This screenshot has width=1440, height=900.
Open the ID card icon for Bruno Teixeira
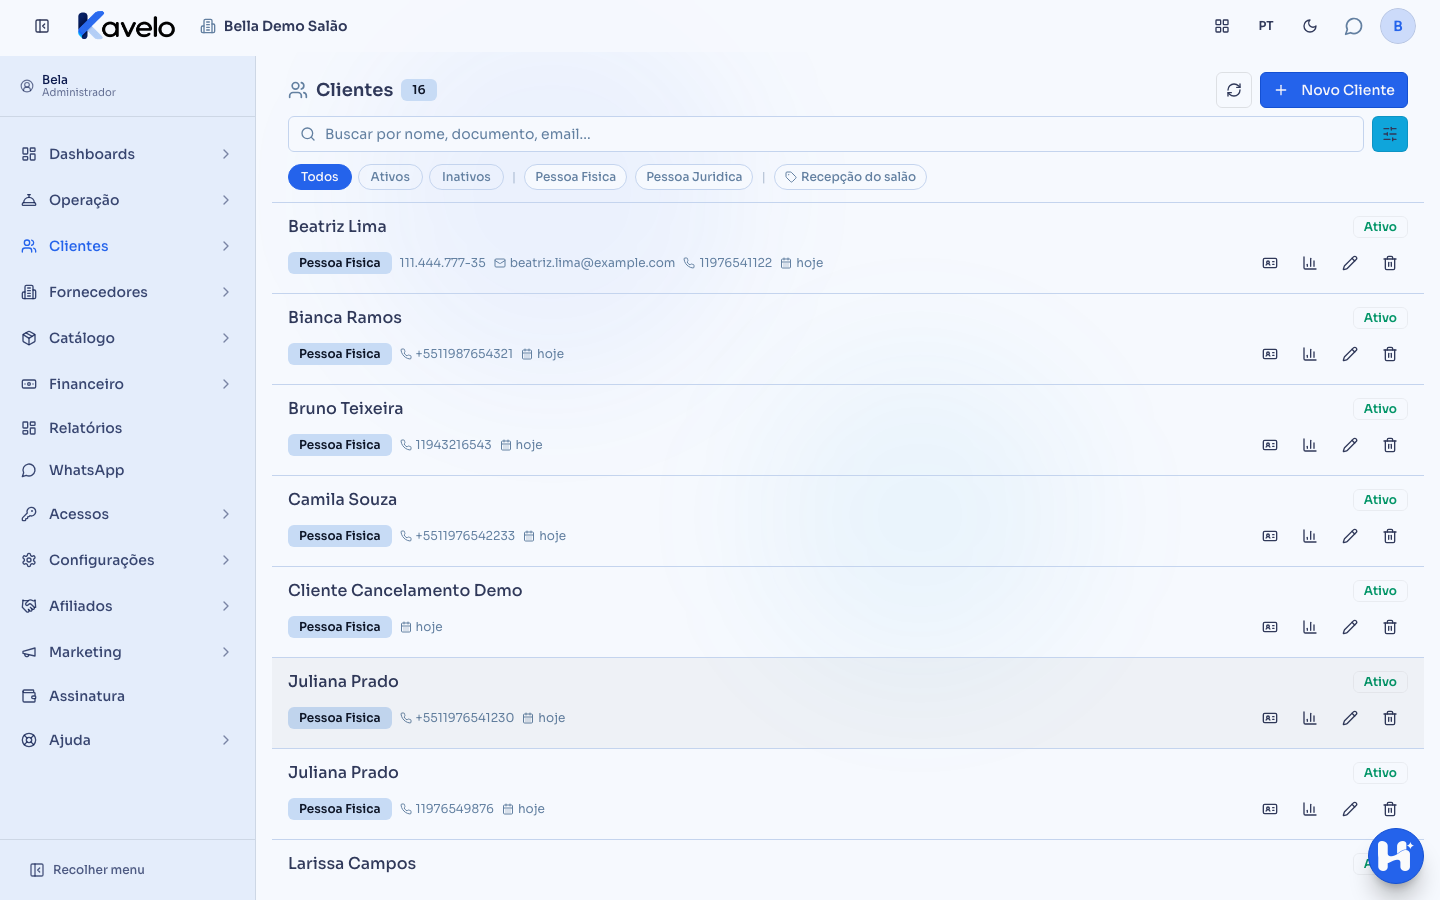click(1270, 445)
